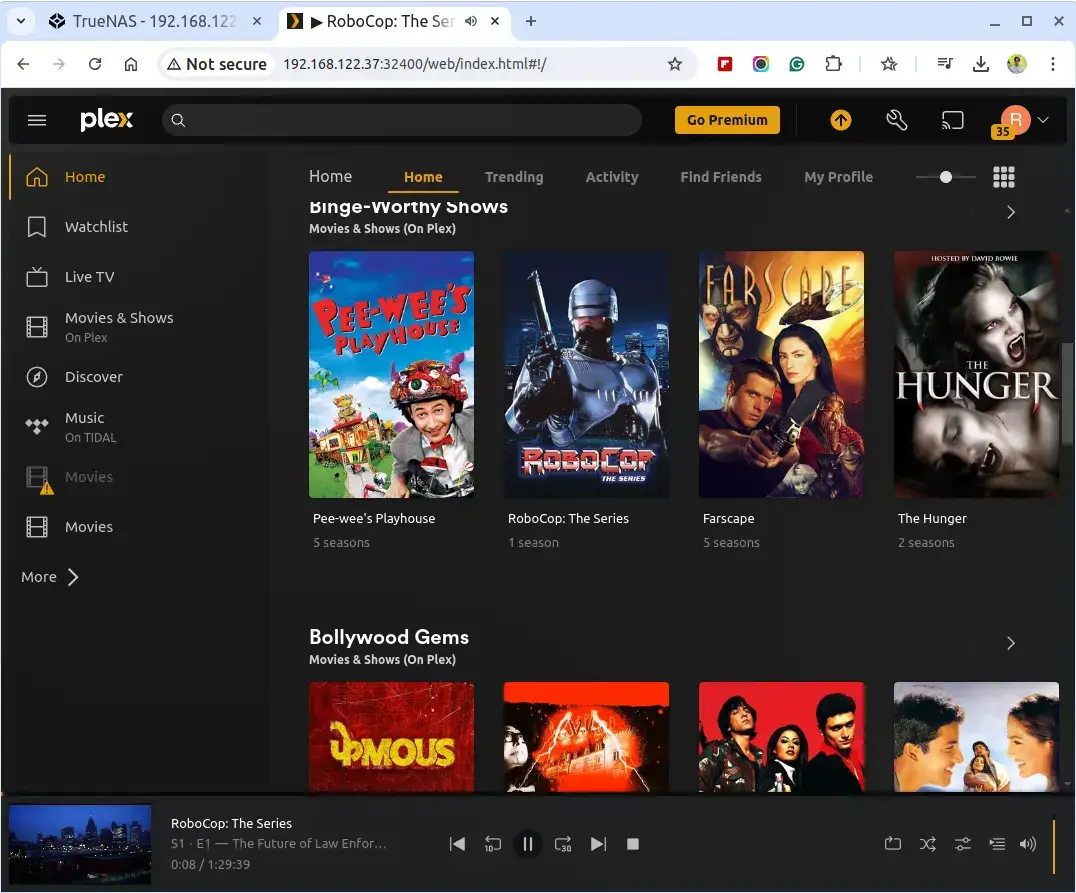The image size is (1076, 893).
Task: Switch to the highlighted Home tab
Action: coord(423,177)
